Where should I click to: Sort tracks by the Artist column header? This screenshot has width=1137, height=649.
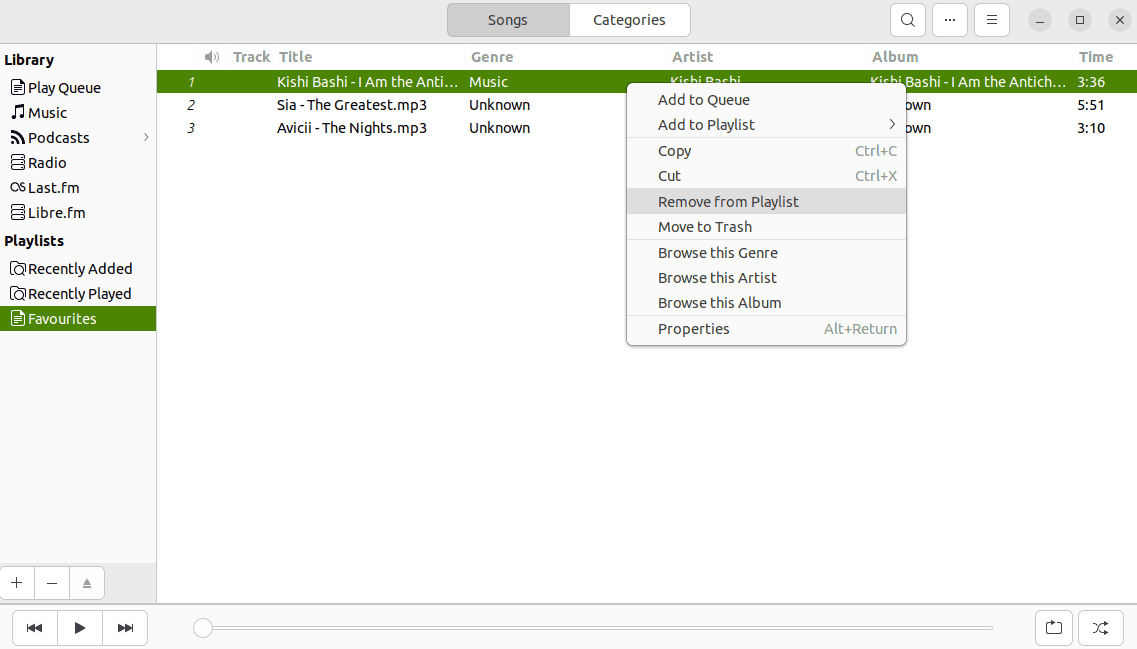tap(692, 57)
